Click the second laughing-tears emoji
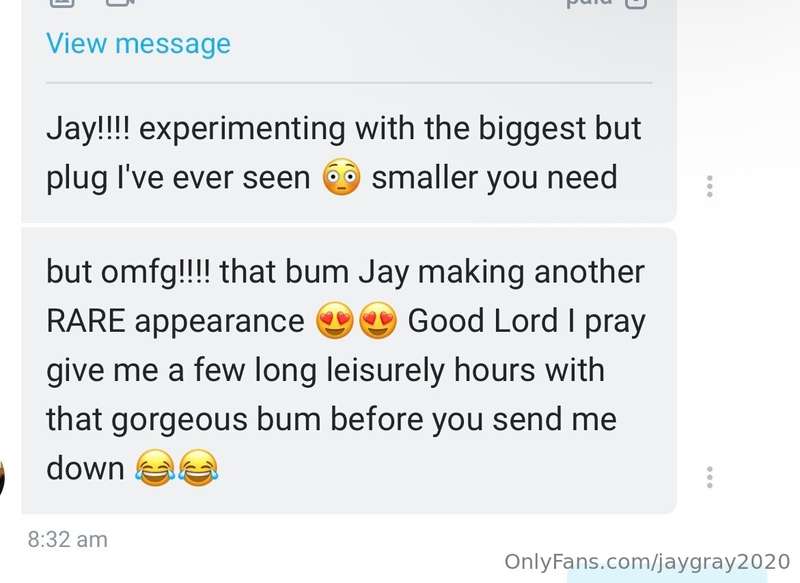The image size is (800, 583). [x=198, y=468]
